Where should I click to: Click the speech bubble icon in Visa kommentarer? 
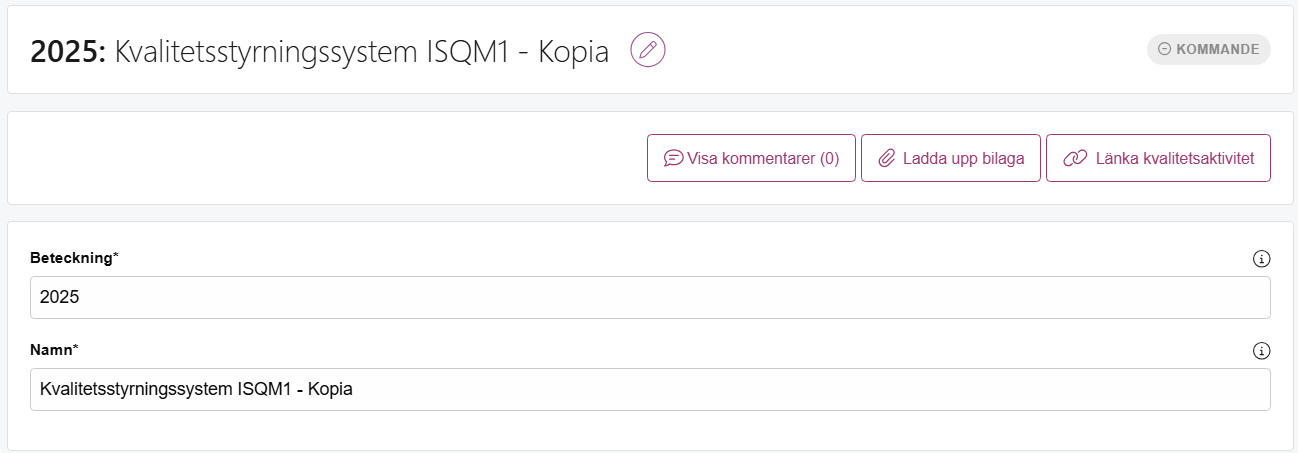(x=673, y=158)
